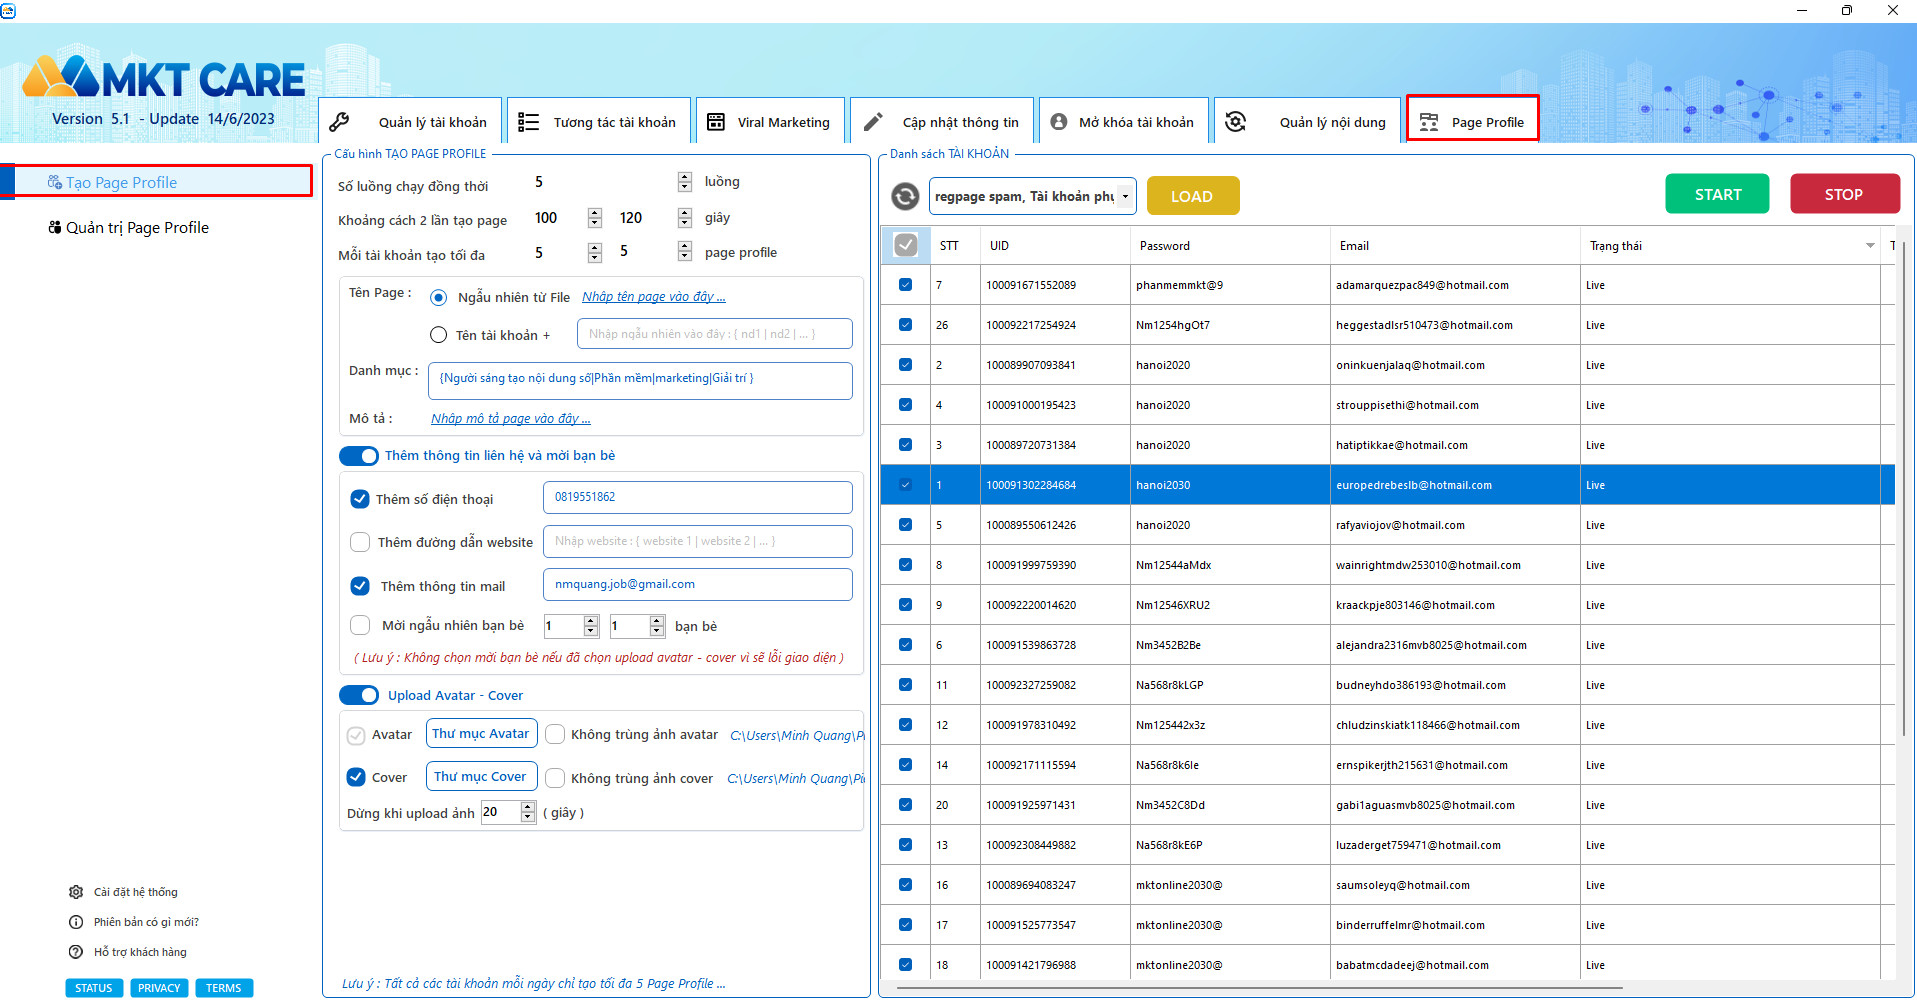The image size is (1917, 1005).
Task: Click the red STOP button
Action: [1844, 194]
